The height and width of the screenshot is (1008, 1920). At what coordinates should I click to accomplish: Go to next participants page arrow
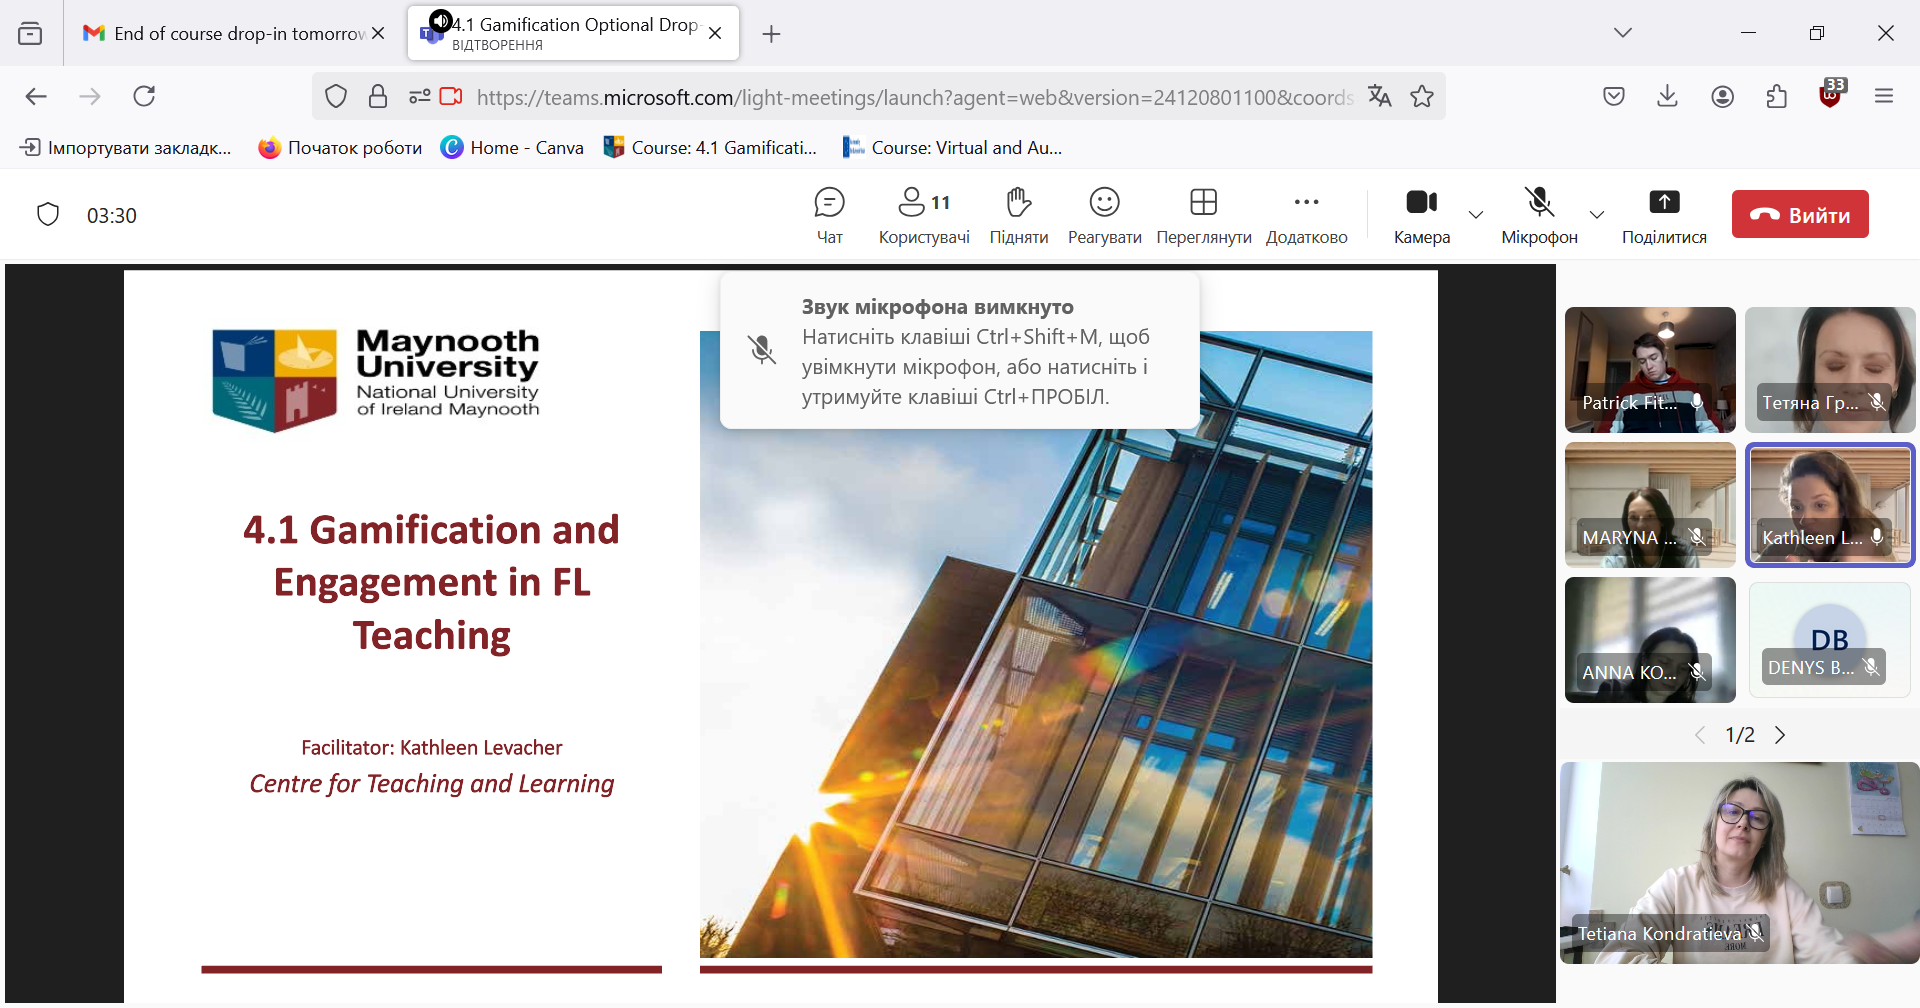[1780, 735]
